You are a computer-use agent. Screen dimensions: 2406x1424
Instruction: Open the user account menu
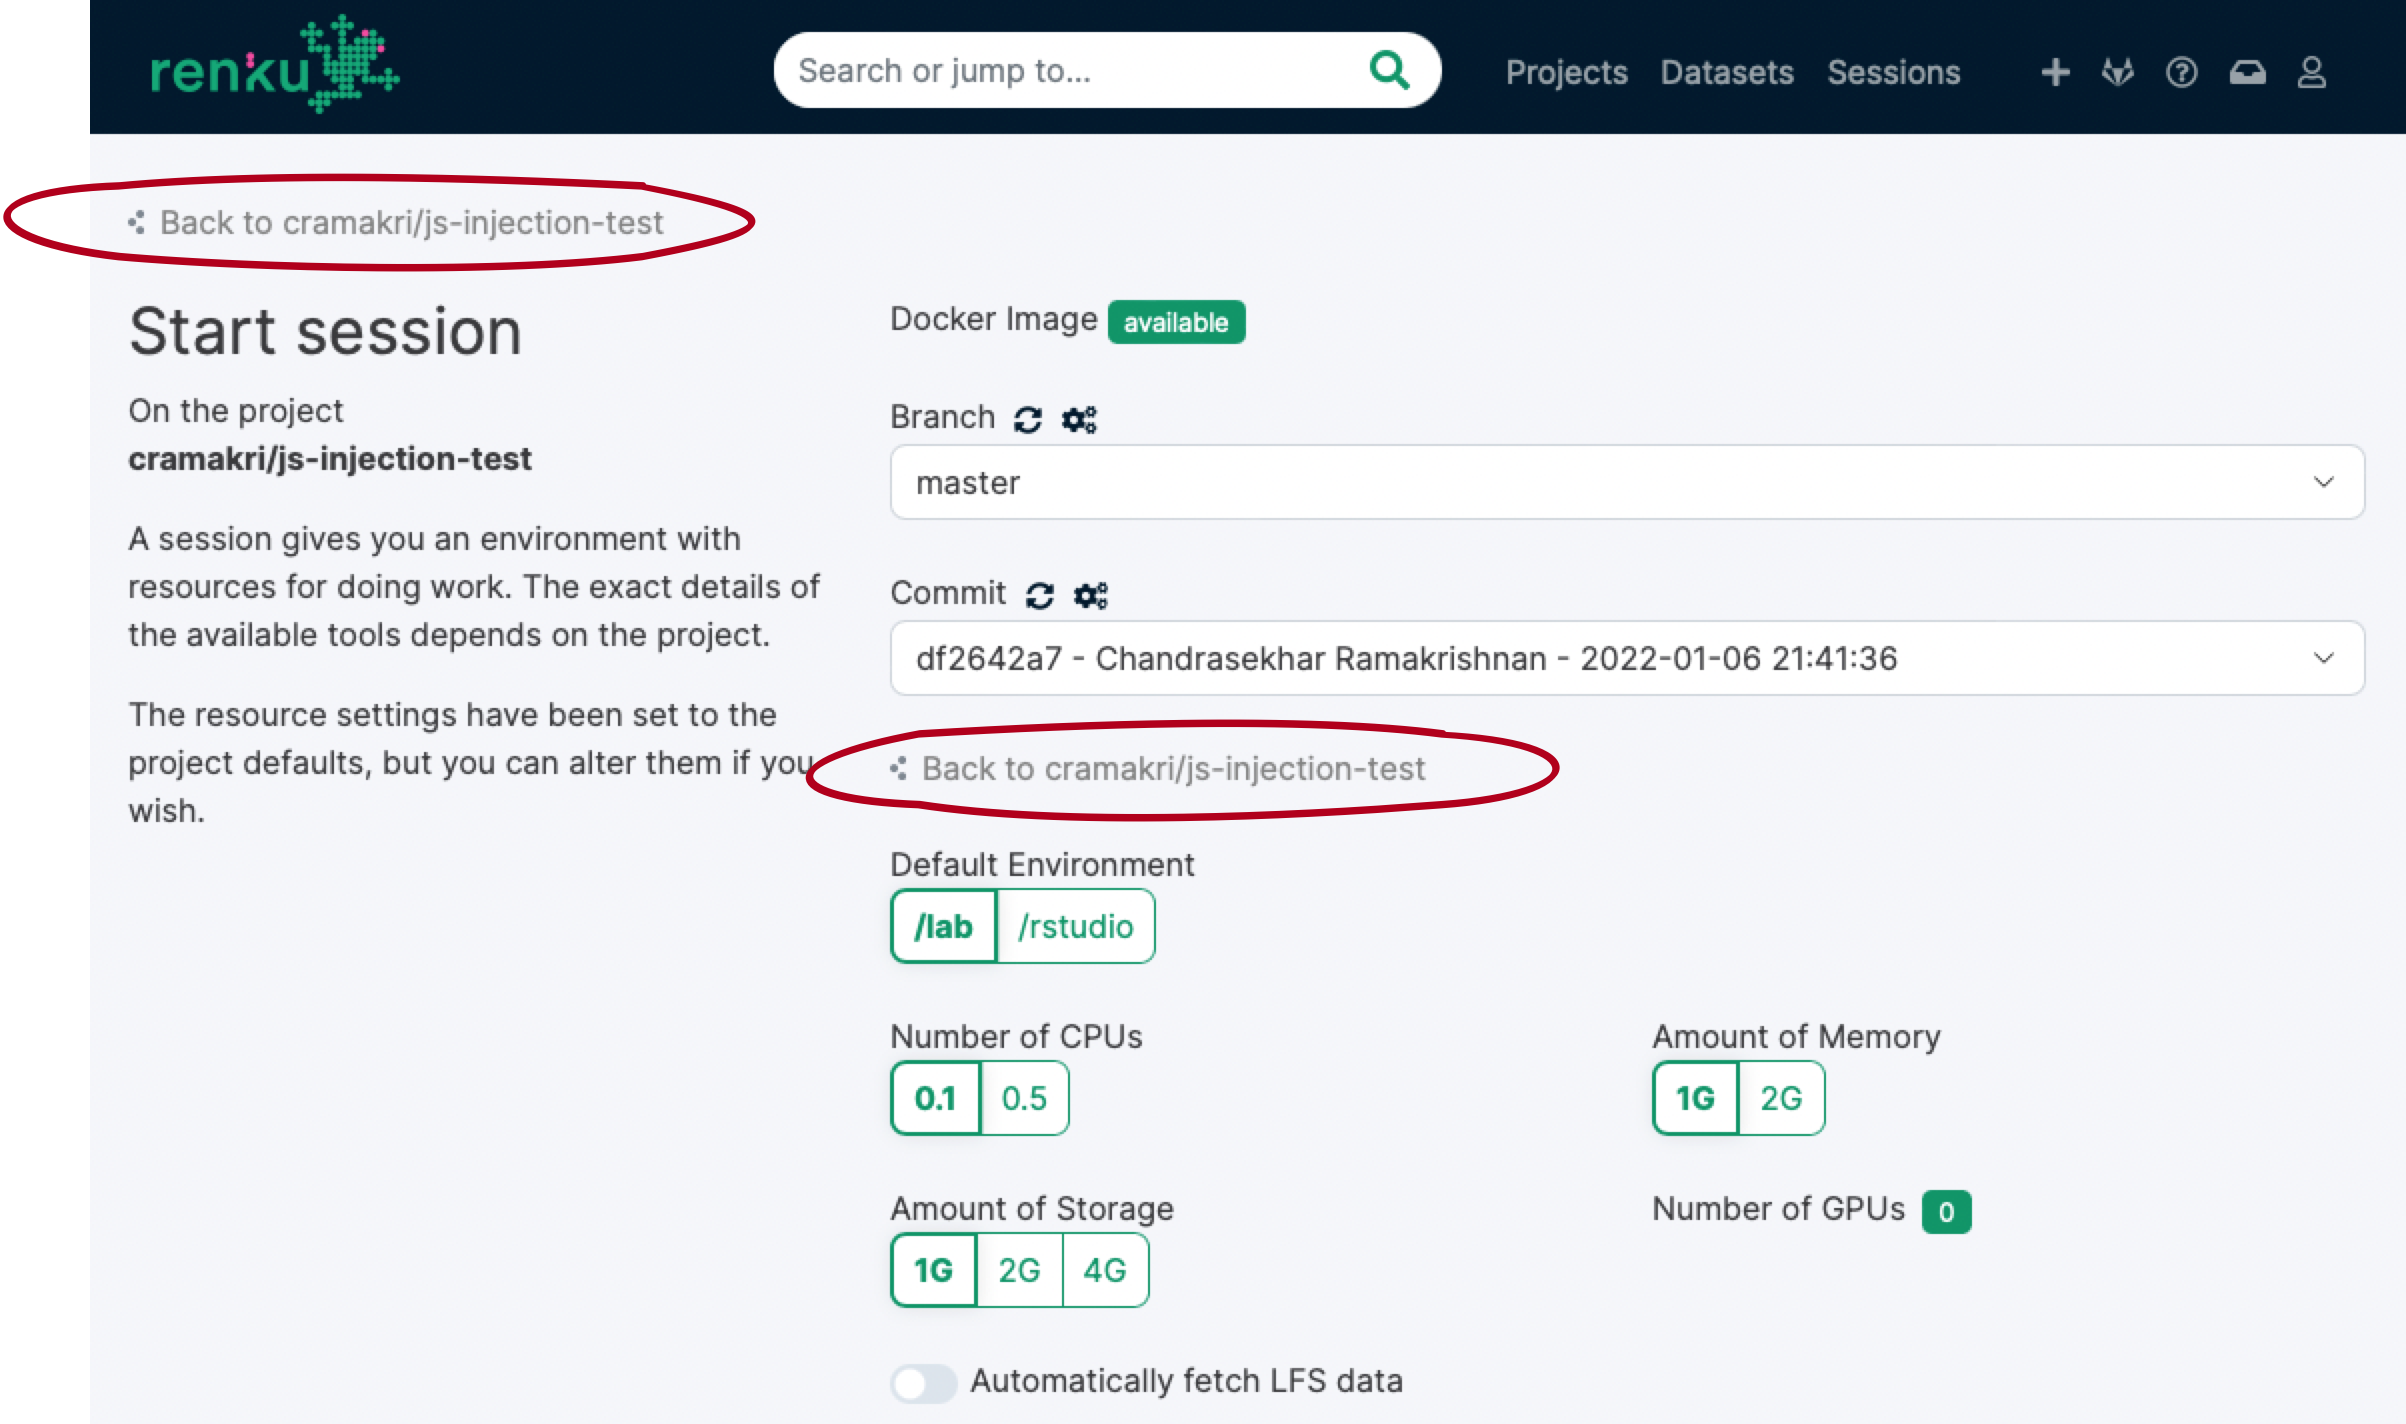(x=2312, y=71)
